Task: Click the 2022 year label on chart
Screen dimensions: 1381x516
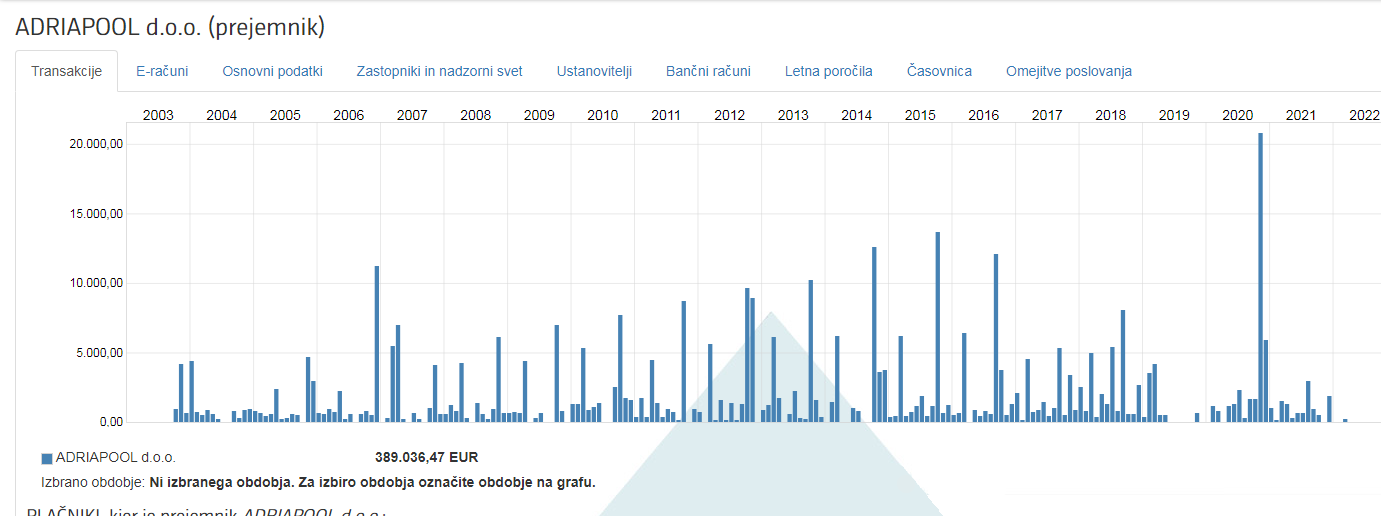Action: (x=1364, y=115)
